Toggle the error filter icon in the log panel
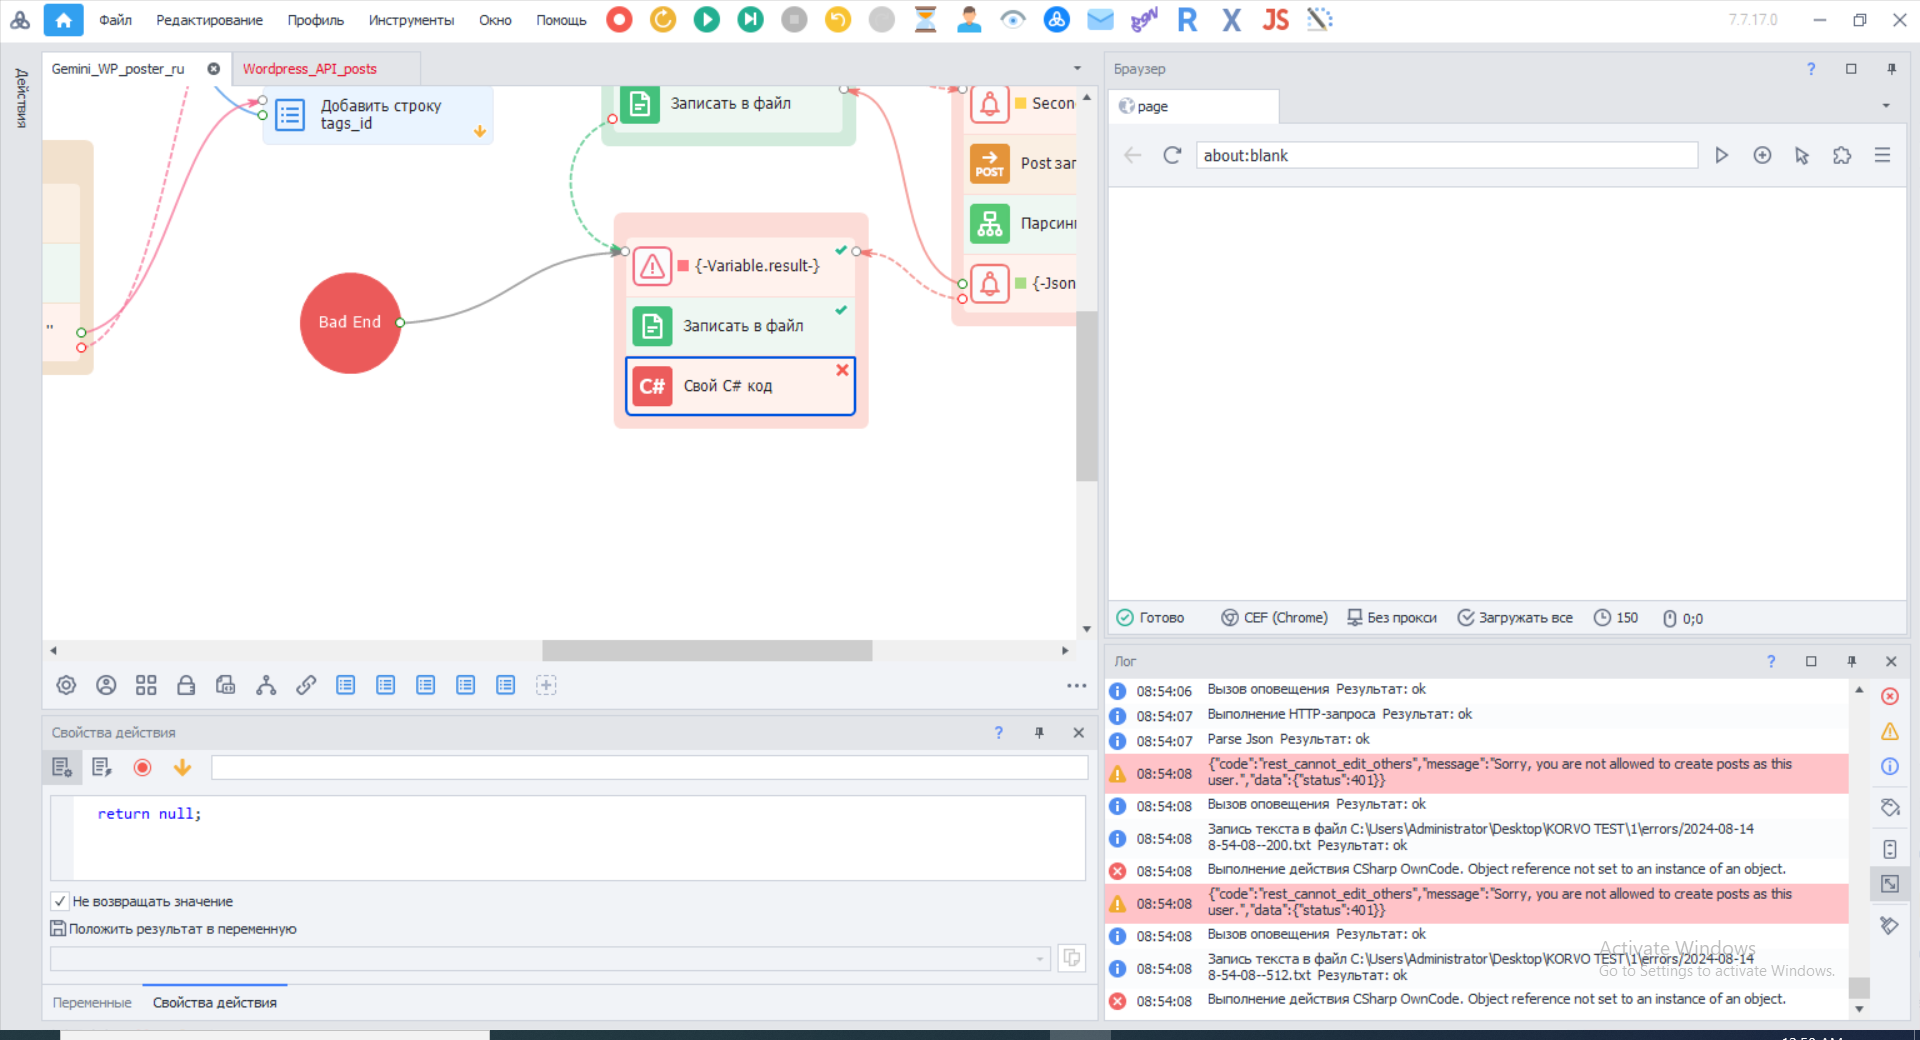Image resolution: width=1920 pixels, height=1040 pixels. [x=1890, y=696]
